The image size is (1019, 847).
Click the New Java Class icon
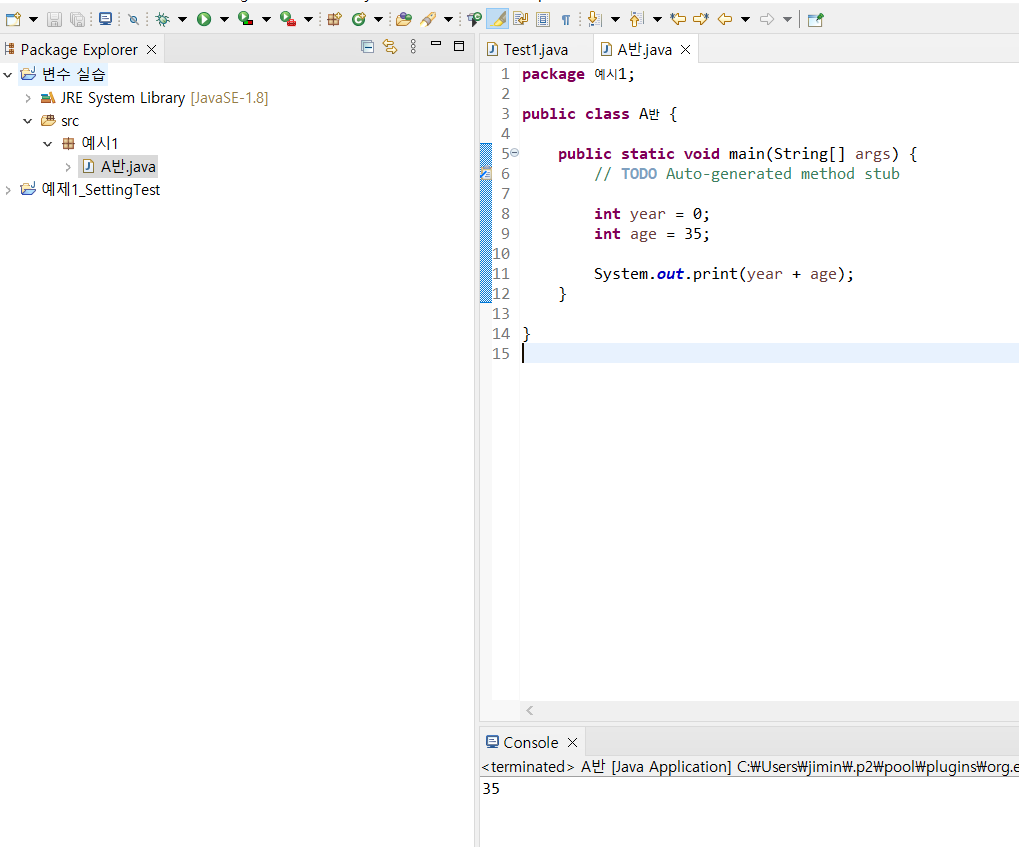point(359,20)
